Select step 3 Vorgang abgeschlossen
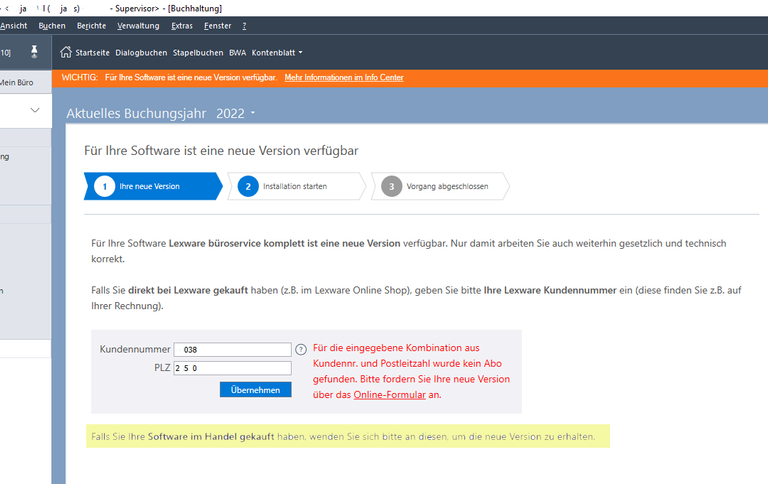 point(440,186)
